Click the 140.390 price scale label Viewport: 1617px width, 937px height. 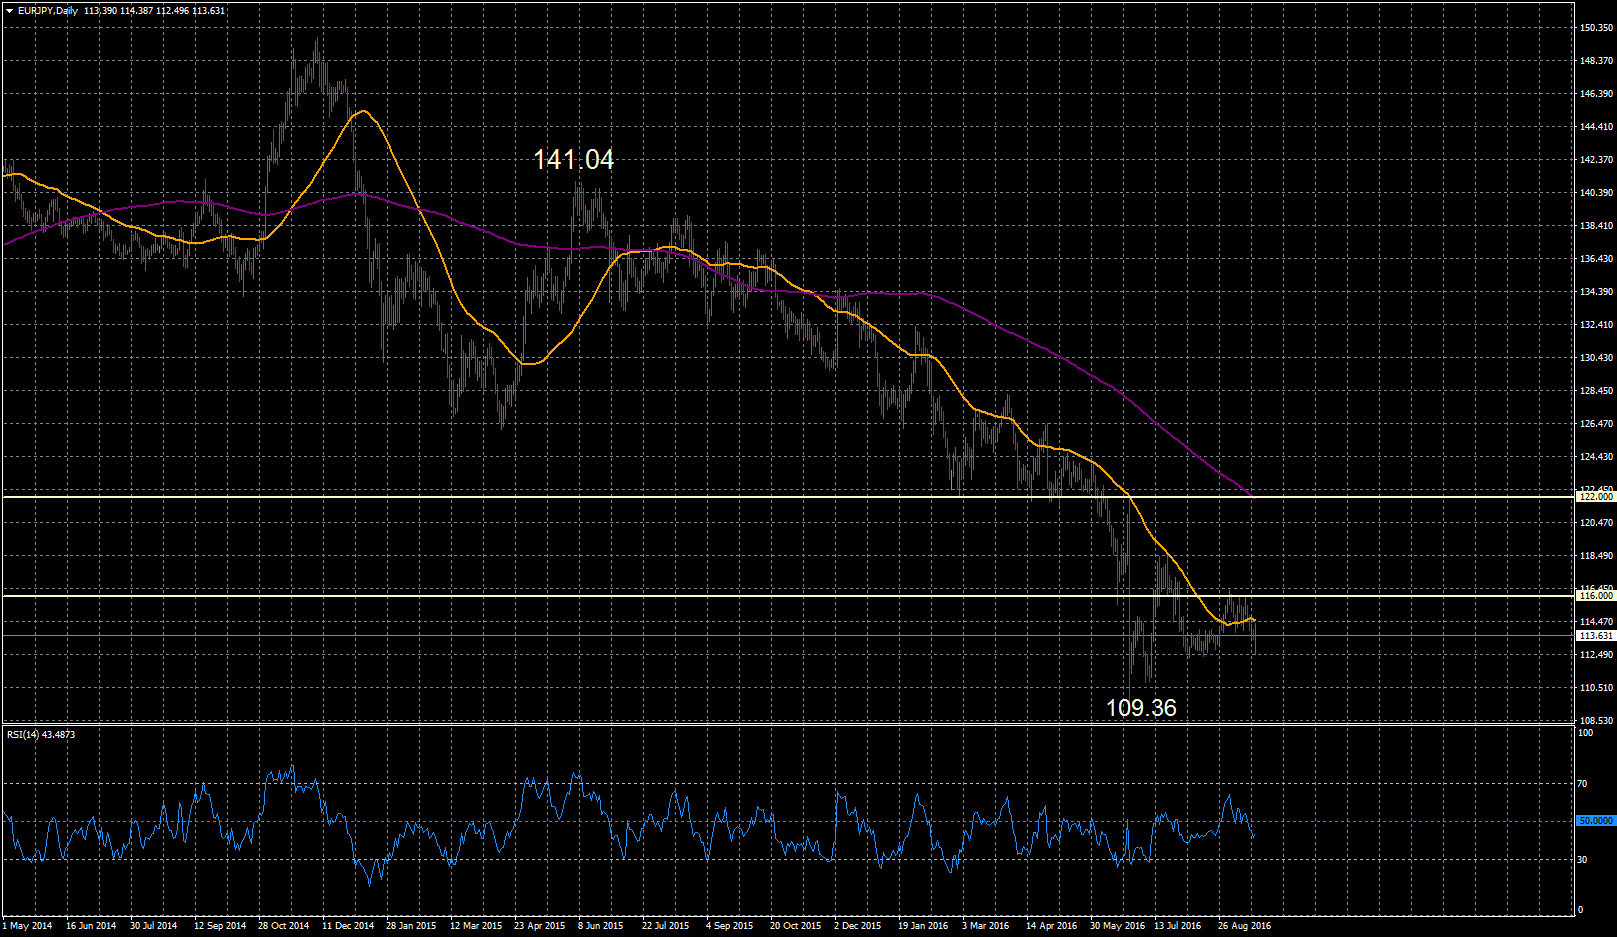(1596, 193)
